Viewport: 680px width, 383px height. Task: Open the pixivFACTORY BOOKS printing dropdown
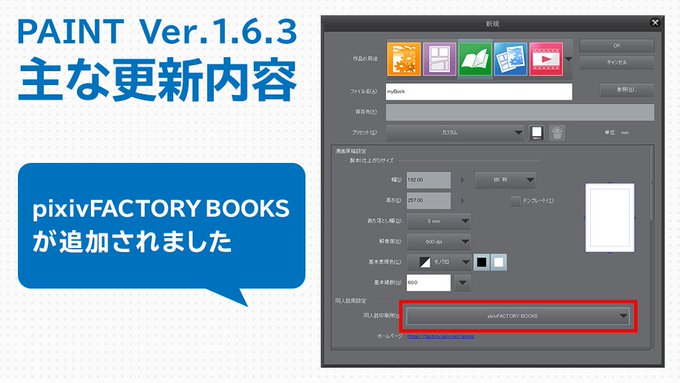[518, 316]
